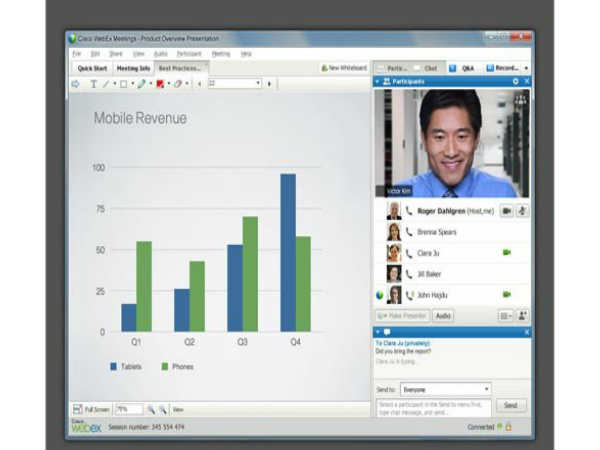This screenshot has width=600, height=450.
Task: Open the panel options arrow next to Recorder
Action: 526,68
